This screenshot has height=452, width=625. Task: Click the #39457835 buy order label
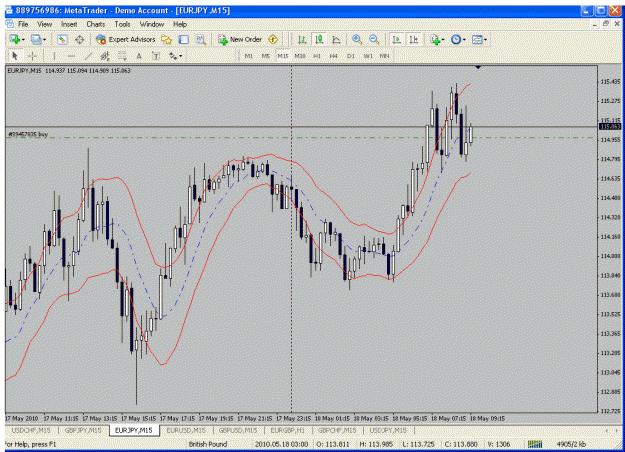pos(28,135)
